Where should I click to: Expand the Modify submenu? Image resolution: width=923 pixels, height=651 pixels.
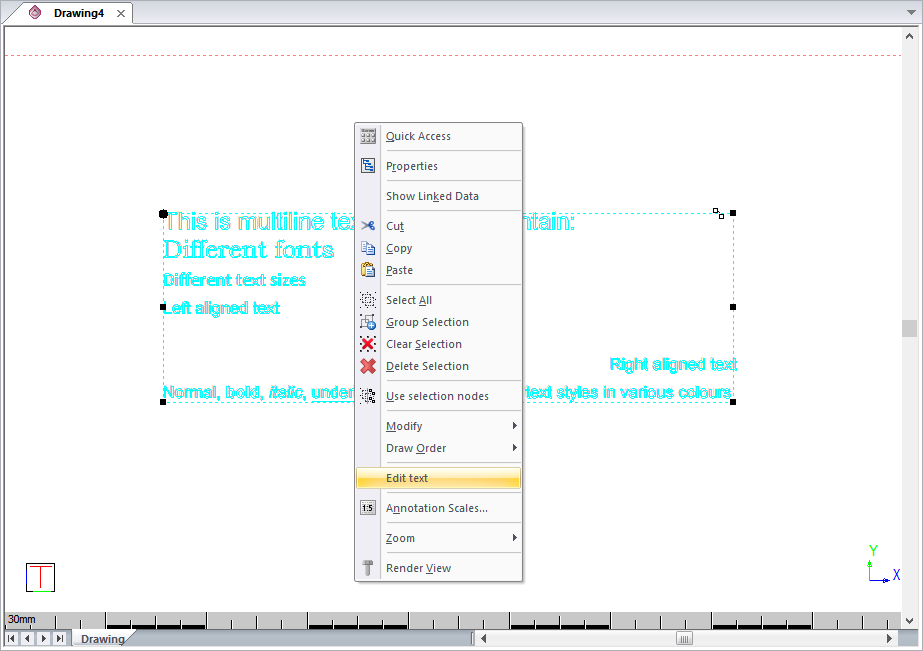403,426
